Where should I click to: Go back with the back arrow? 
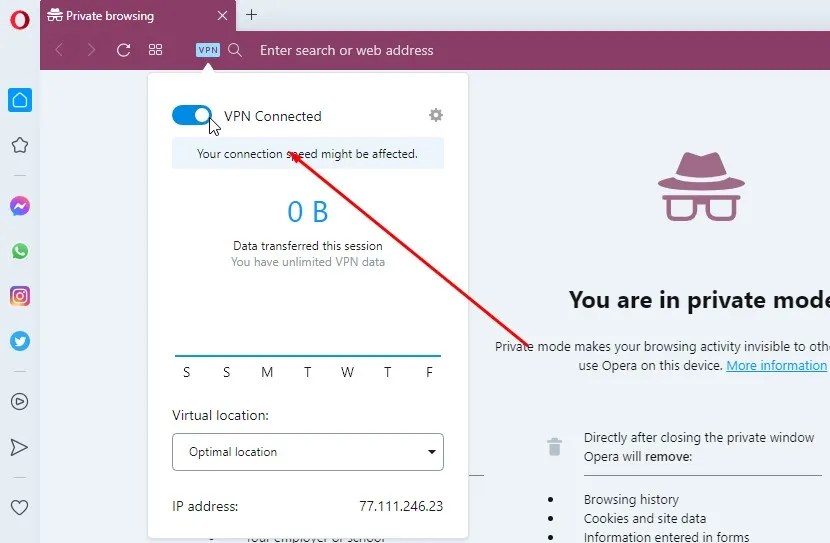click(x=59, y=50)
